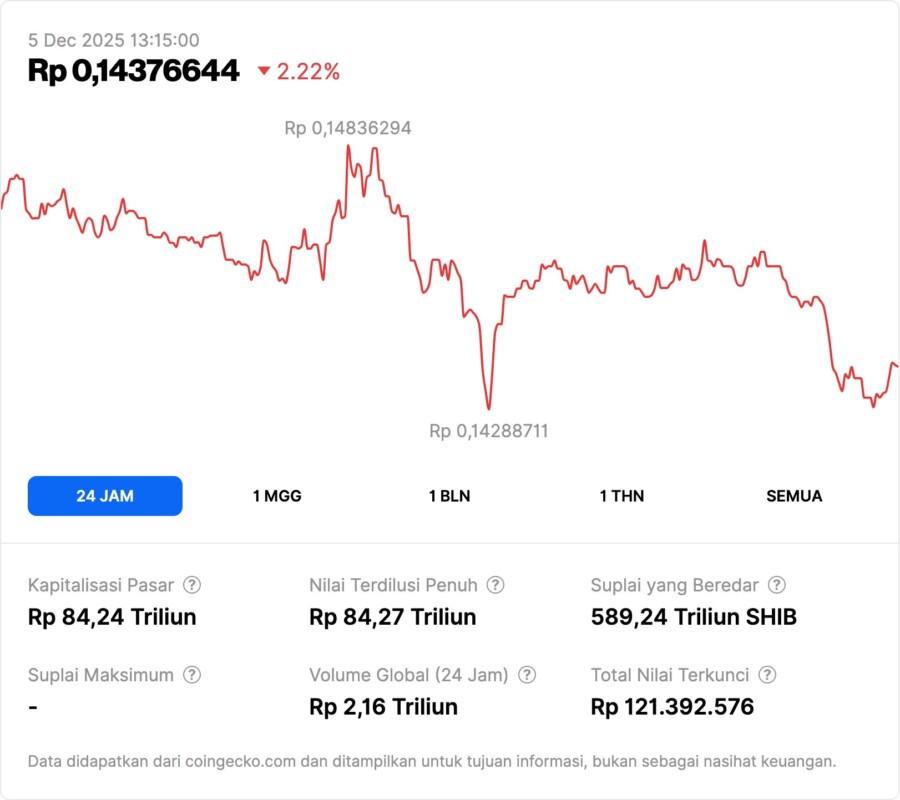Image resolution: width=900 pixels, height=800 pixels.
Task: Click the Rp 84,24 Triliun market cap value
Action: pos(112,616)
